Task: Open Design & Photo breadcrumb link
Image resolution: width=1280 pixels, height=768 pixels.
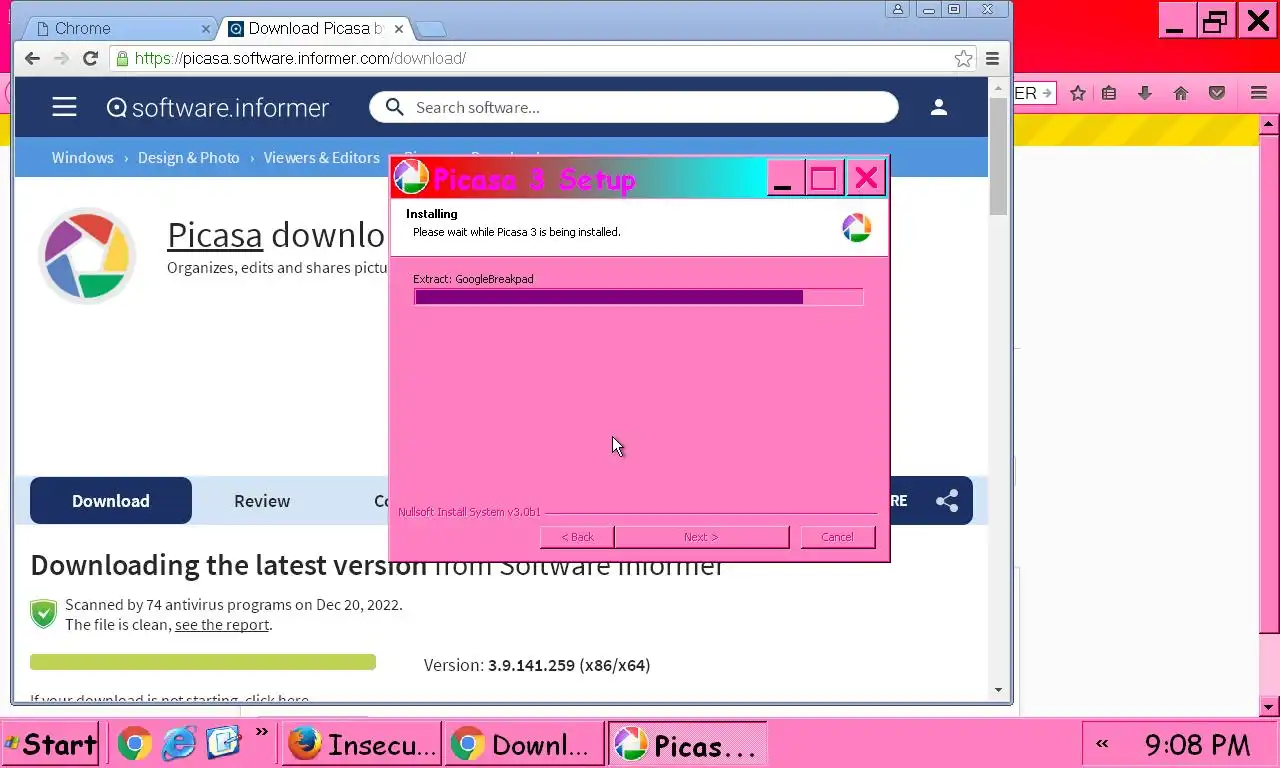Action: tap(189, 158)
